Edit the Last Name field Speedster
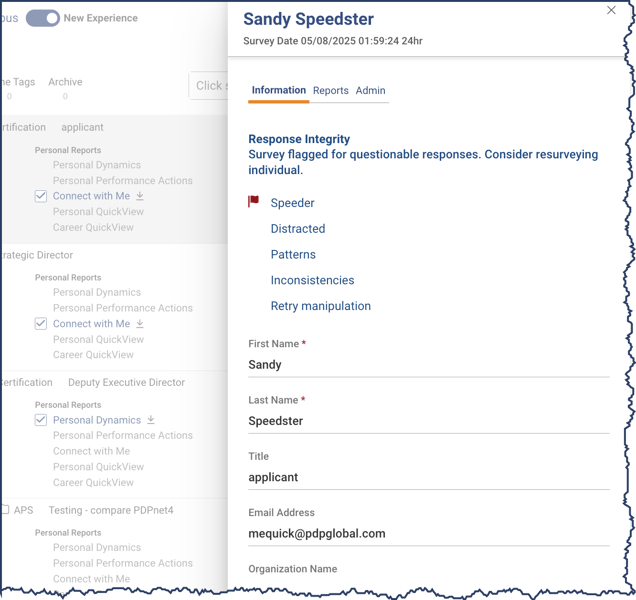Image resolution: width=636 pixels, height=600 pixels. coord(429,421)
